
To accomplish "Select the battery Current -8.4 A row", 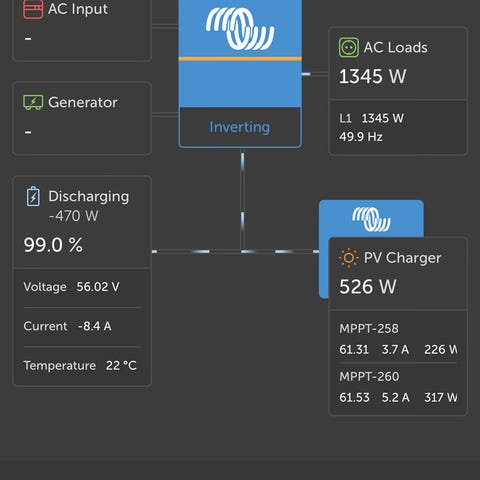I will click(82, 326).
